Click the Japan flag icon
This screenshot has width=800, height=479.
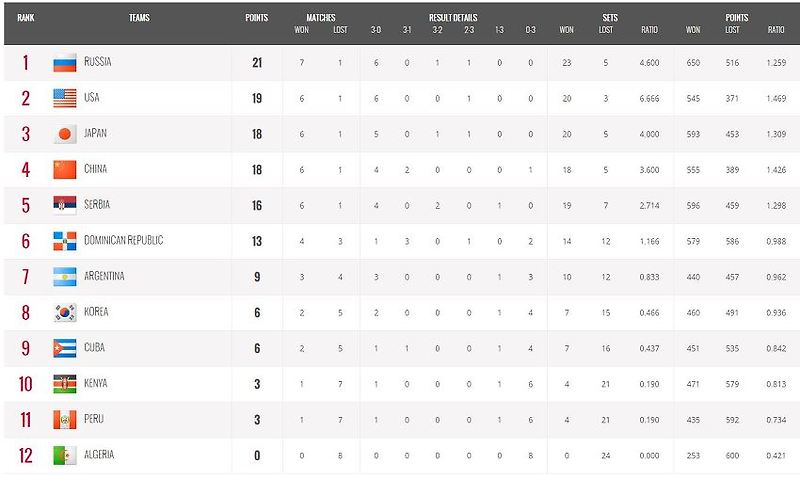tap(65, 134)
